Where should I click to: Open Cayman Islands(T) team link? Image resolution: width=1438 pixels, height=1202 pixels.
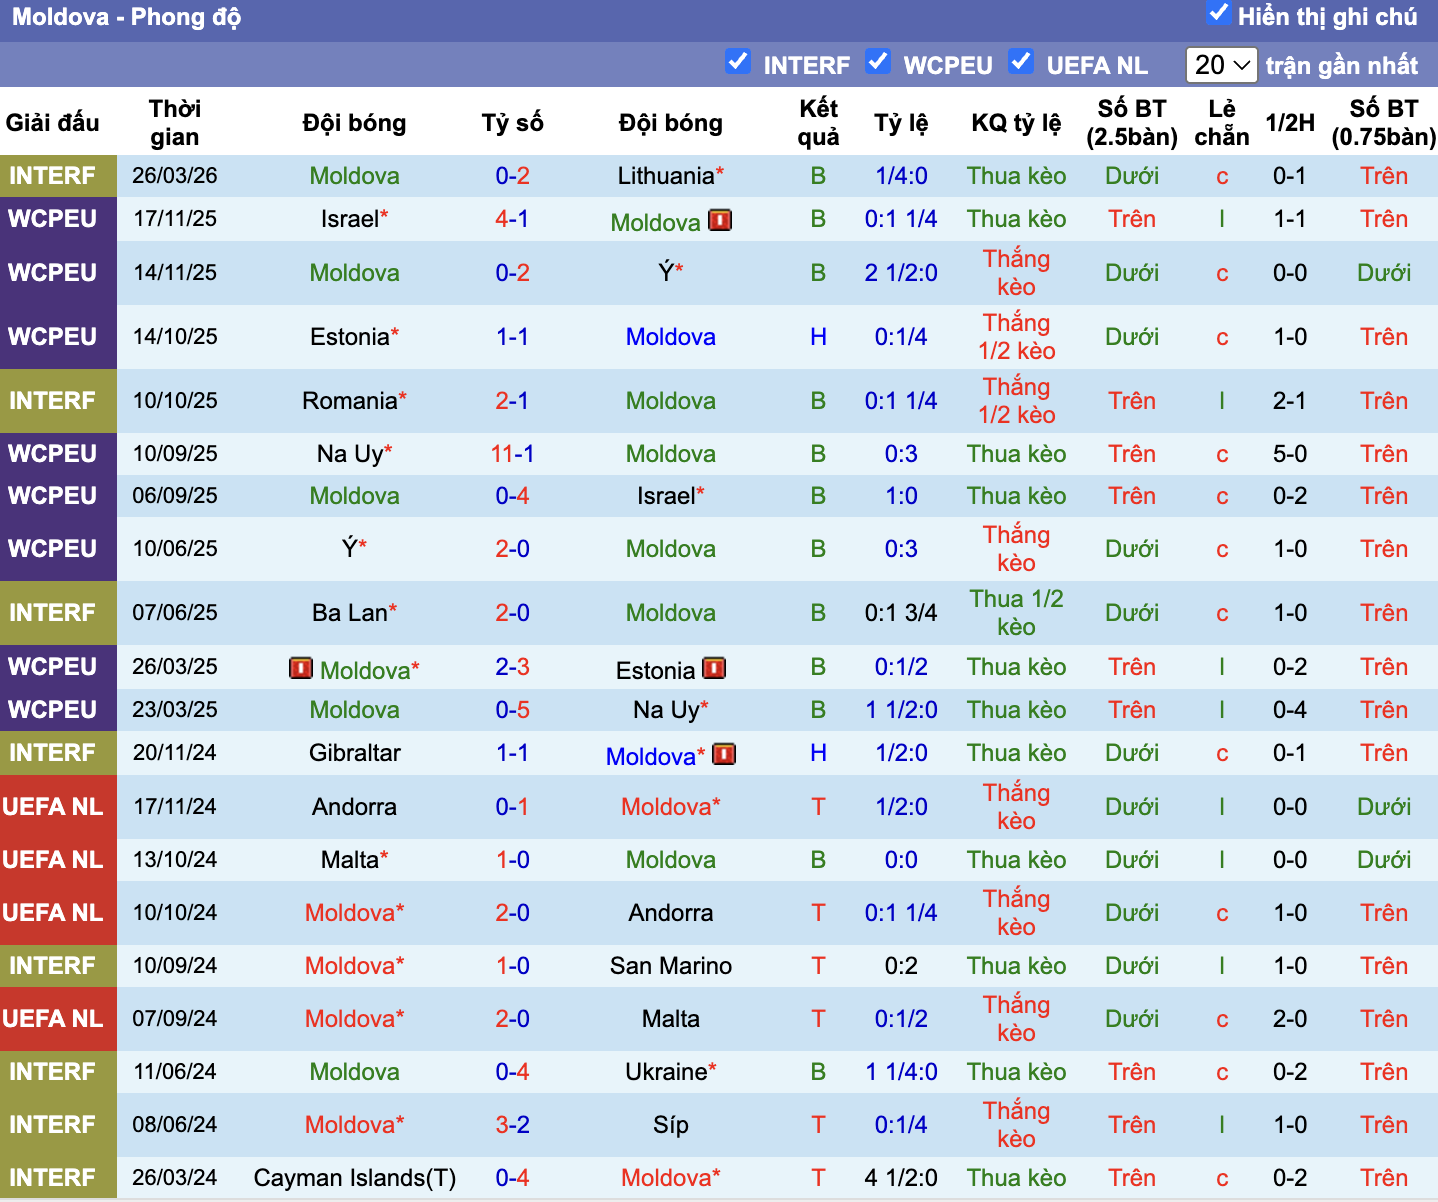[x=355, y=1178]
